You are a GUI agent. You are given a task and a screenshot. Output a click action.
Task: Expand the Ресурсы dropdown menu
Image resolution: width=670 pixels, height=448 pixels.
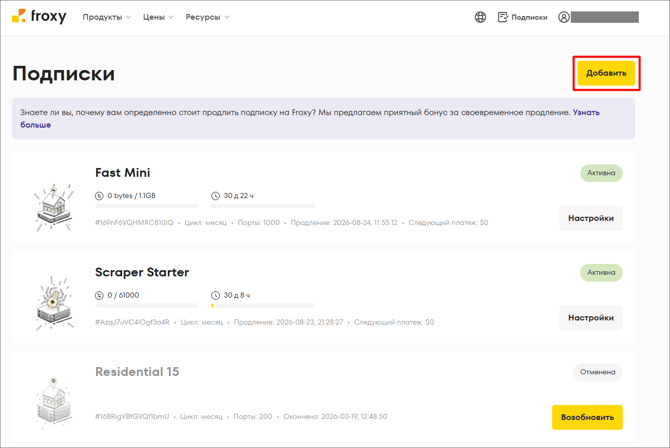pos(207,17)
